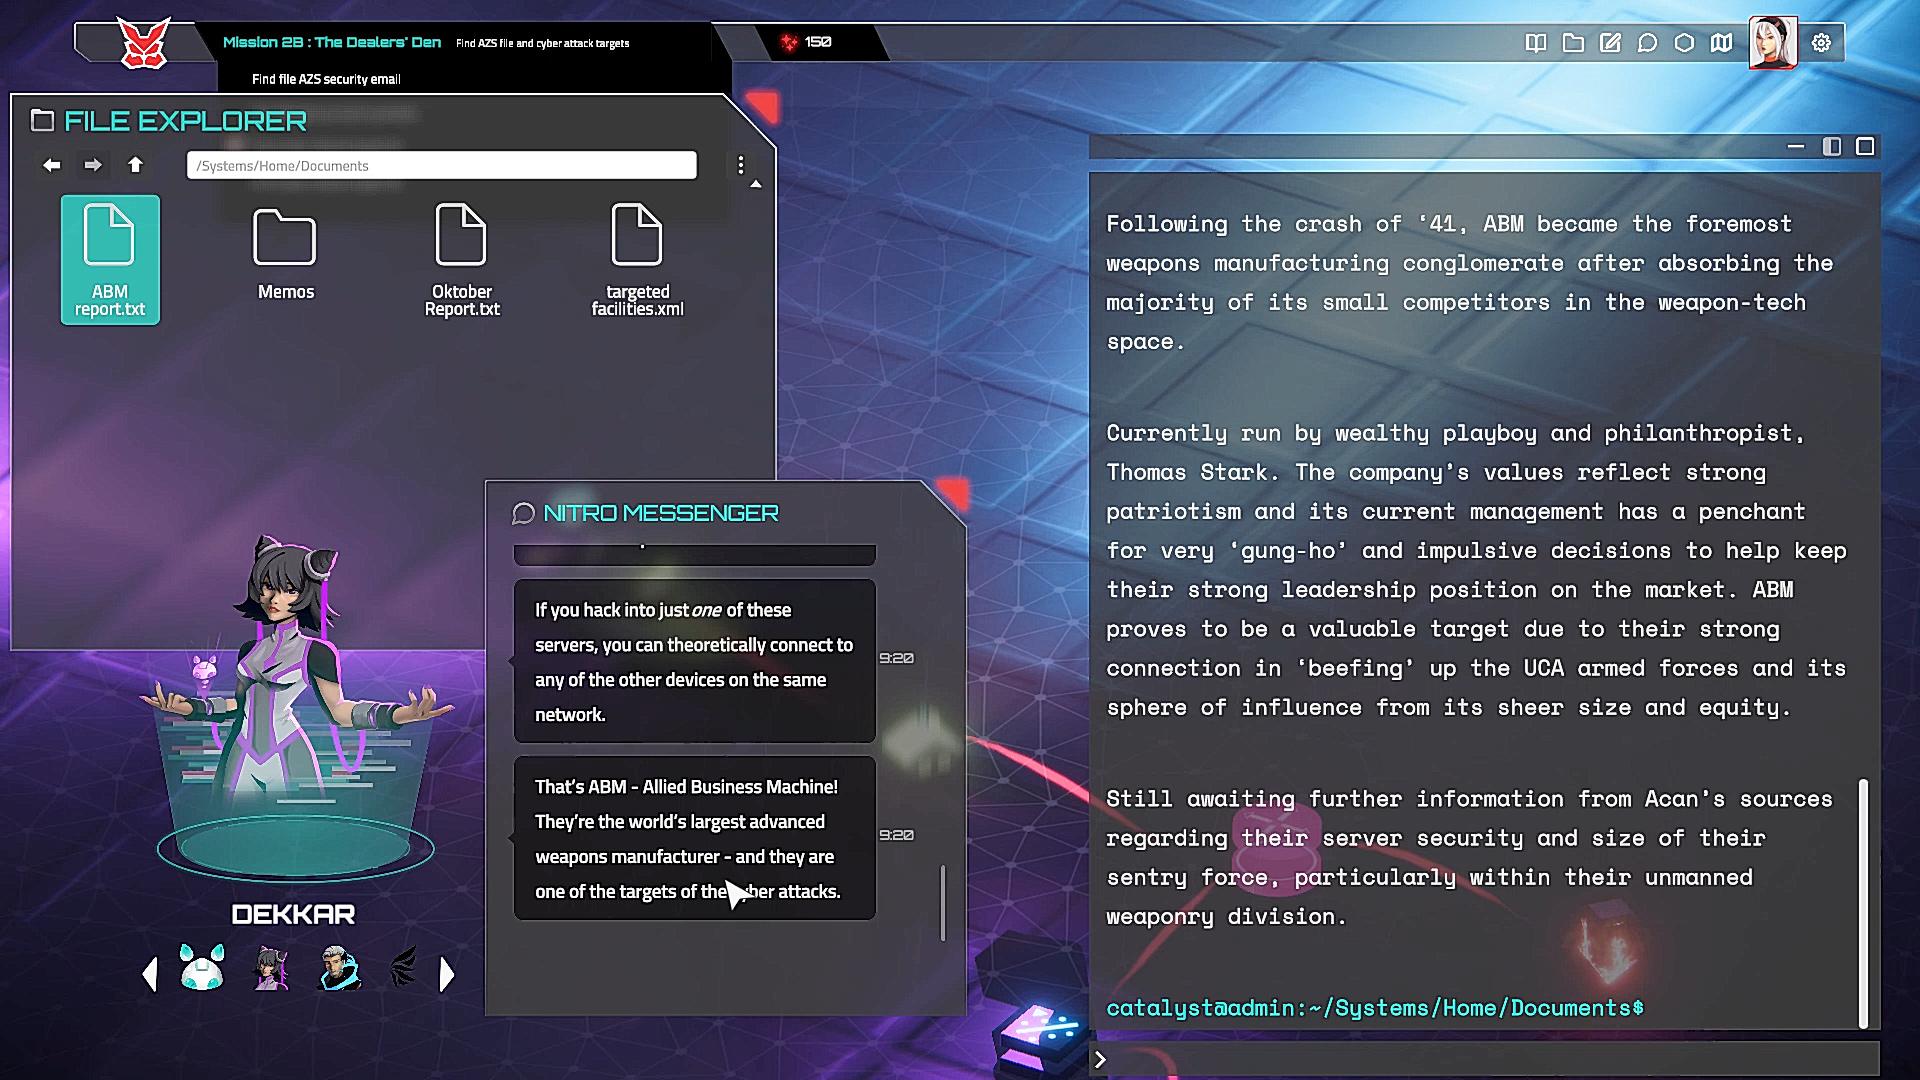Open the File Explorer three-dot menu
This screenshot has width=1920, height=1080.
tap(740, 165)
